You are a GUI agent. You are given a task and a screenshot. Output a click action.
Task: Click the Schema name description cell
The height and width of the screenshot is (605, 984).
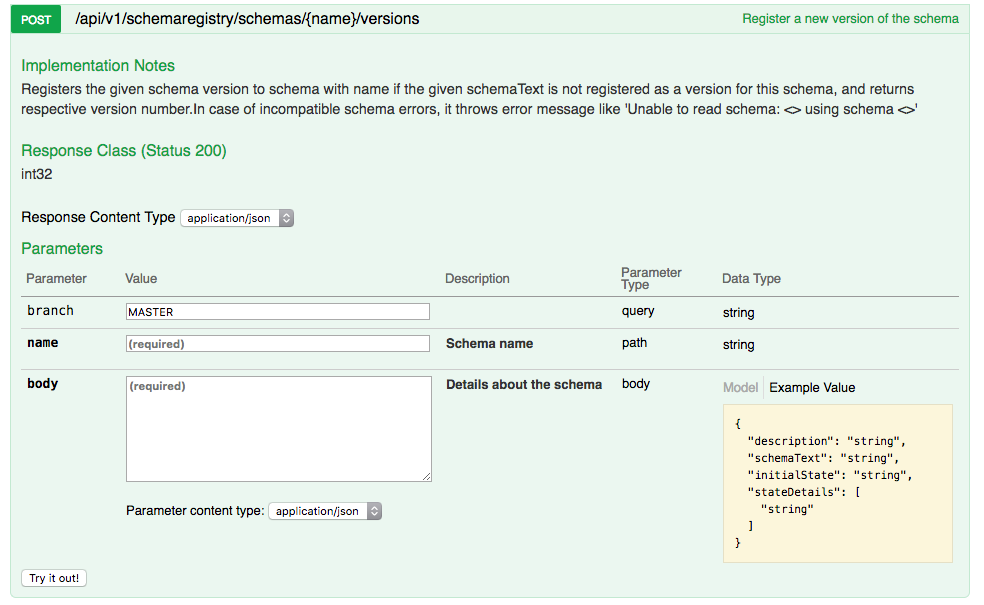[489, 343]
